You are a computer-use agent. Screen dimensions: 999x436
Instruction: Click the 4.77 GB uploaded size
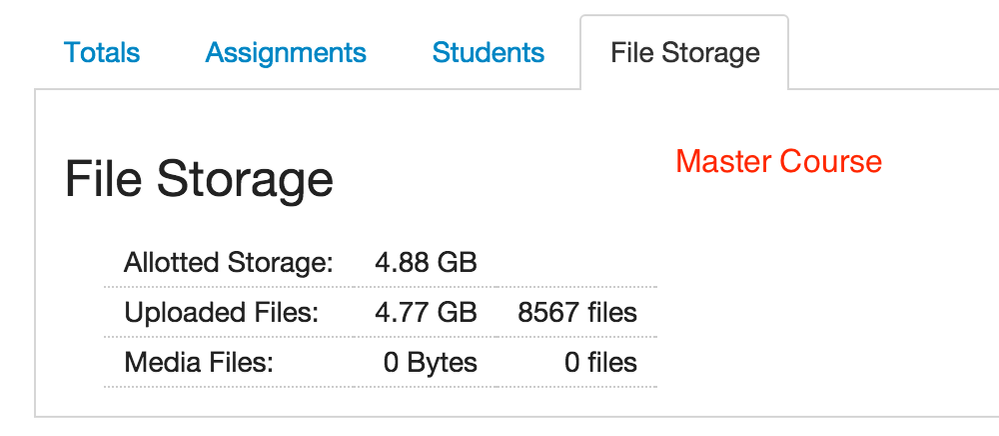click(426, 313)
